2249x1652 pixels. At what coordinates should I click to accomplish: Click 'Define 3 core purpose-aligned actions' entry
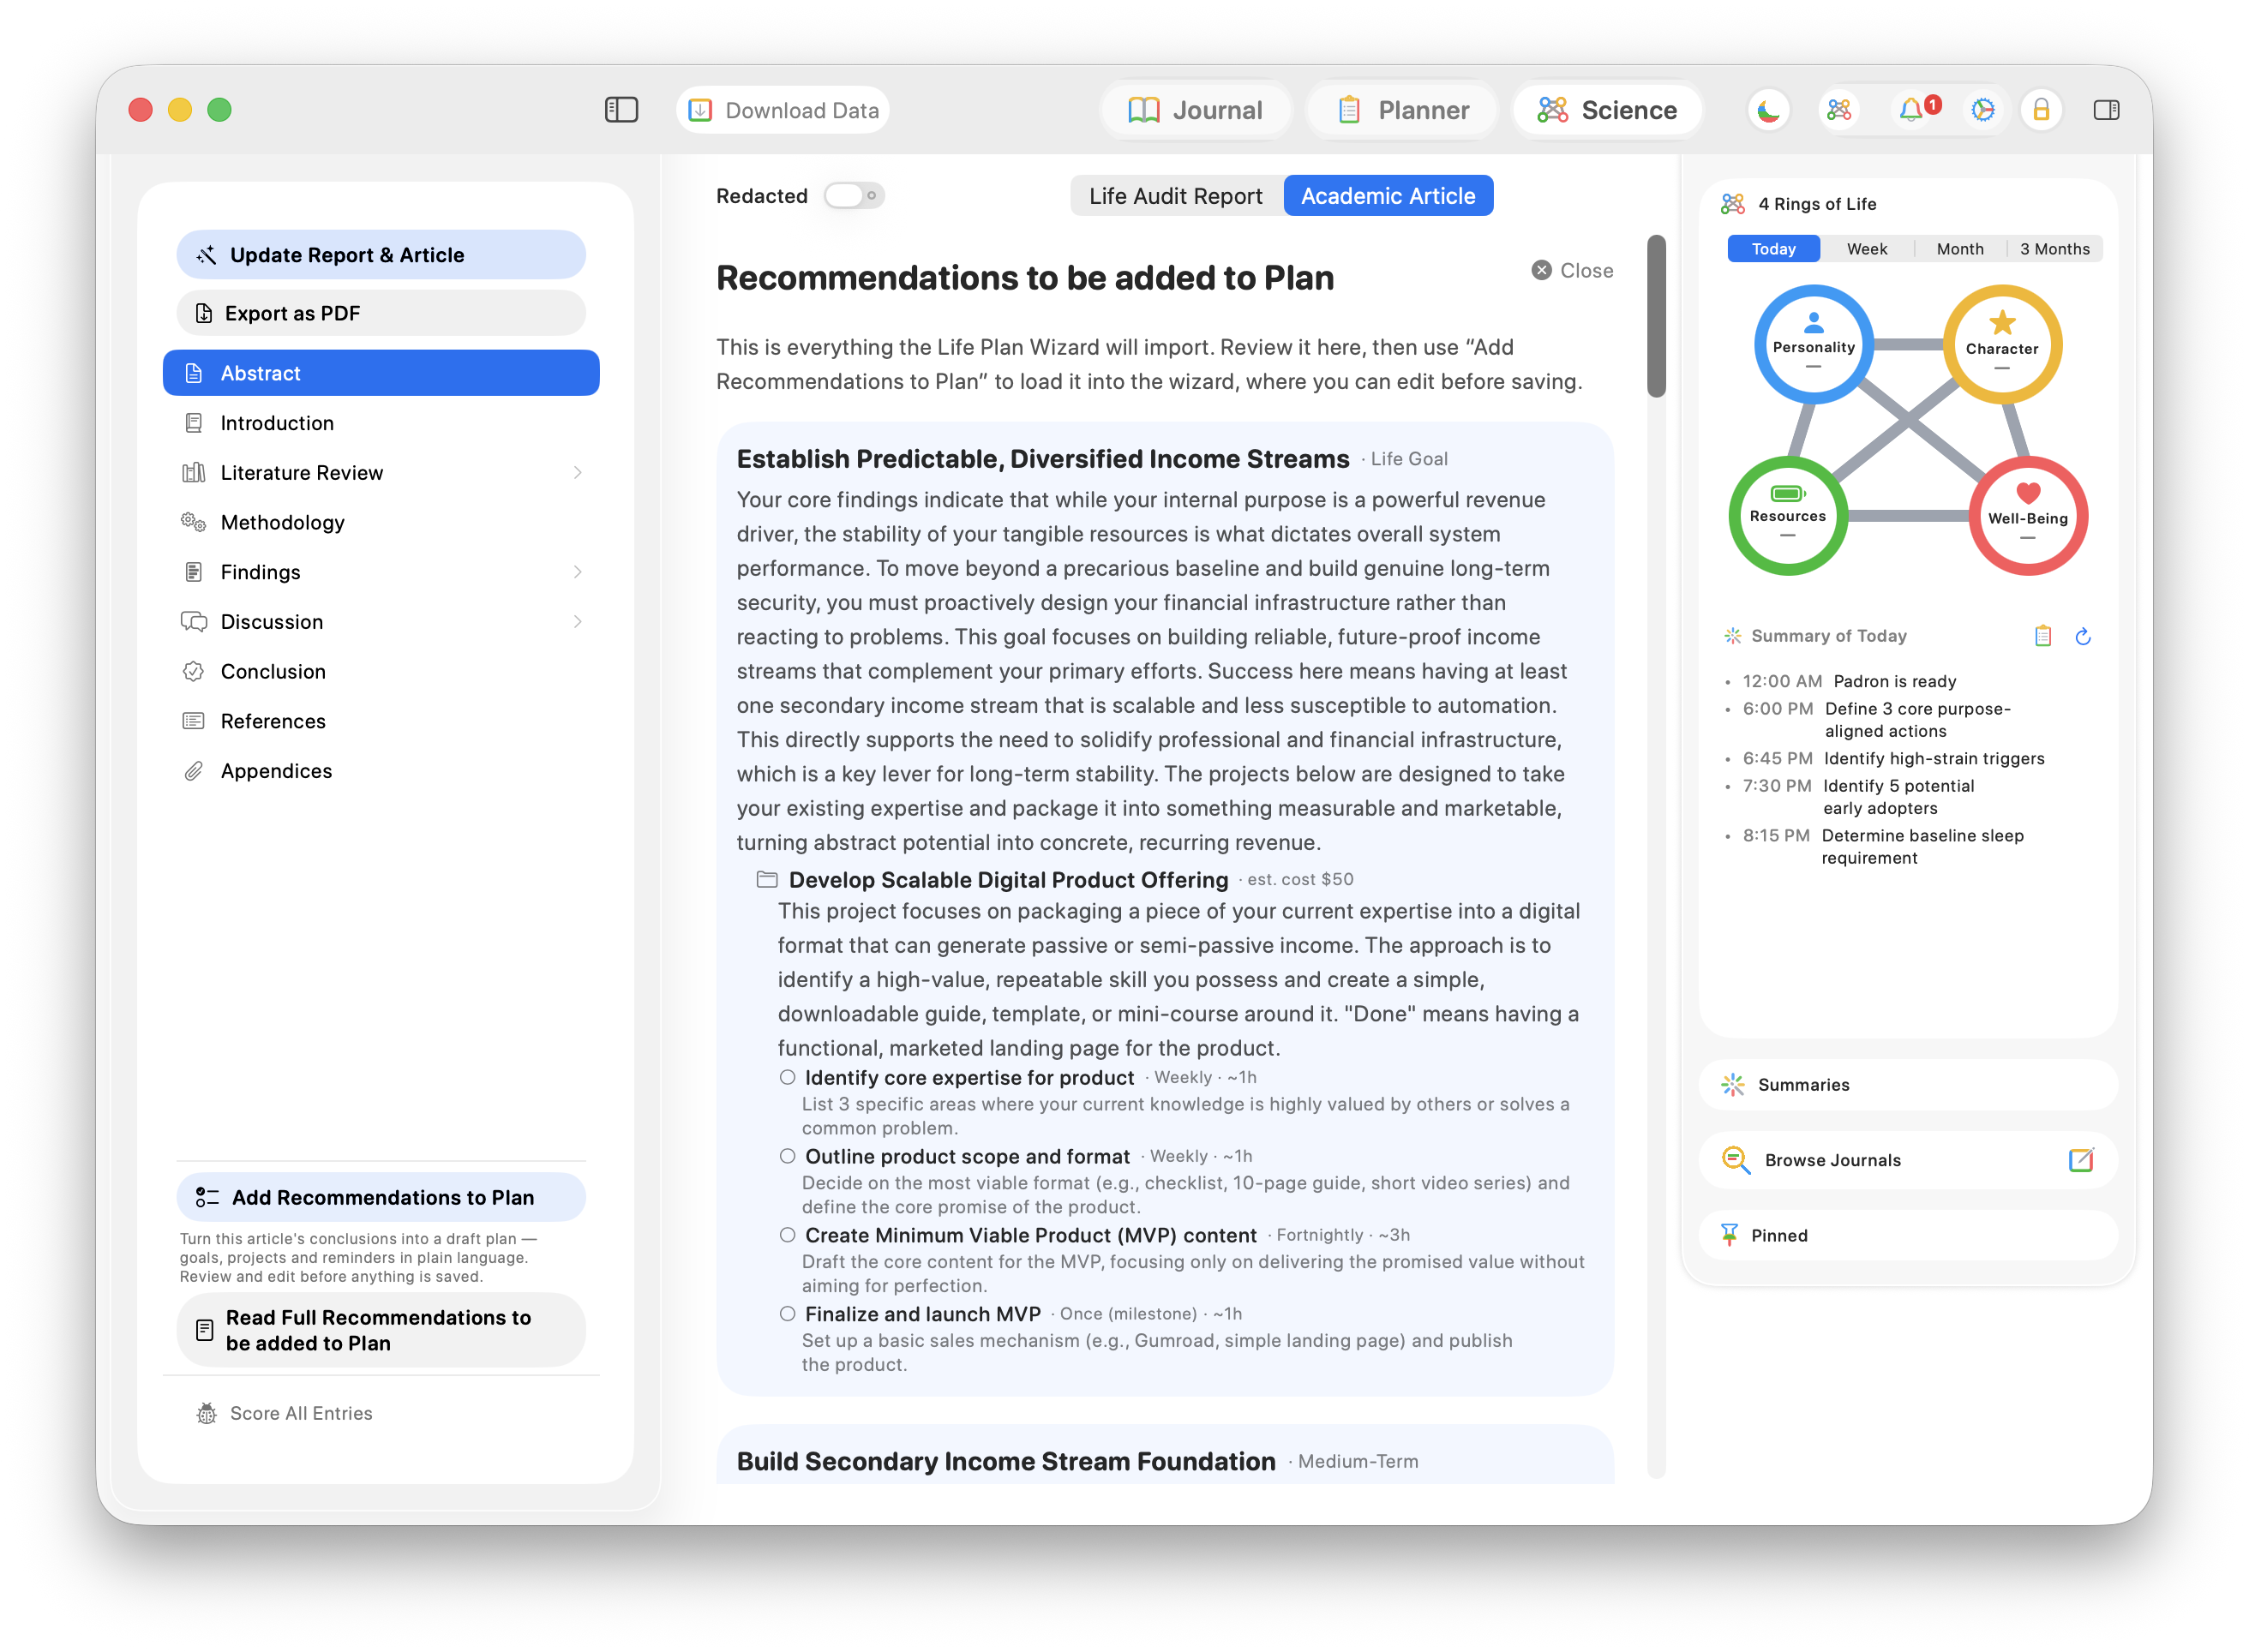(1916, 720)
